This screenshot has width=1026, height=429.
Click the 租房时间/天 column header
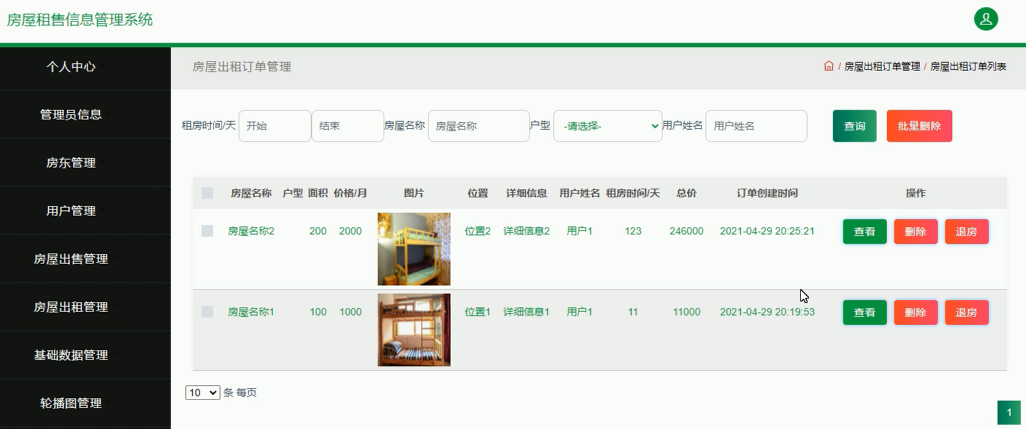click(633, 193)
